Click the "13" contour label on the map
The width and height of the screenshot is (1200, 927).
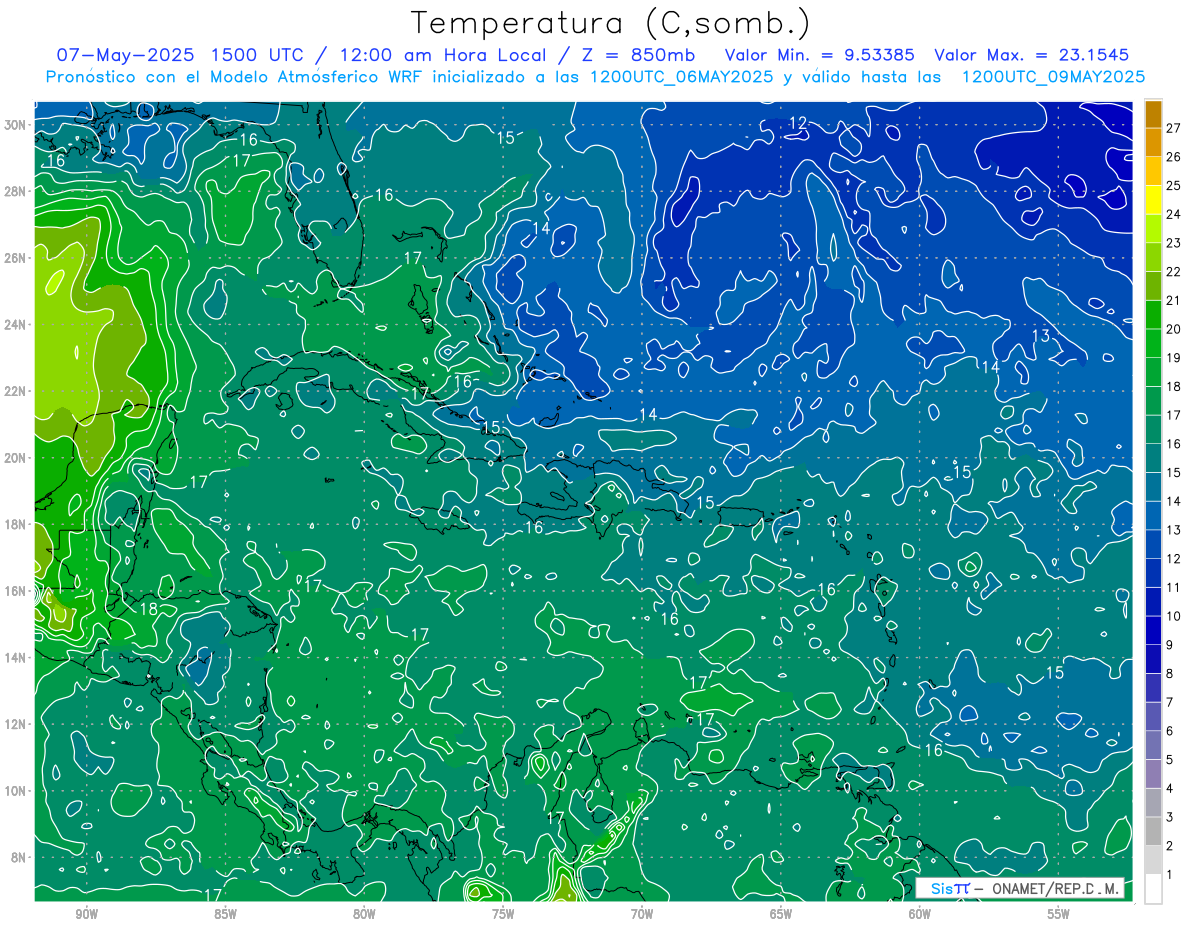click(x=1041, y=335)
